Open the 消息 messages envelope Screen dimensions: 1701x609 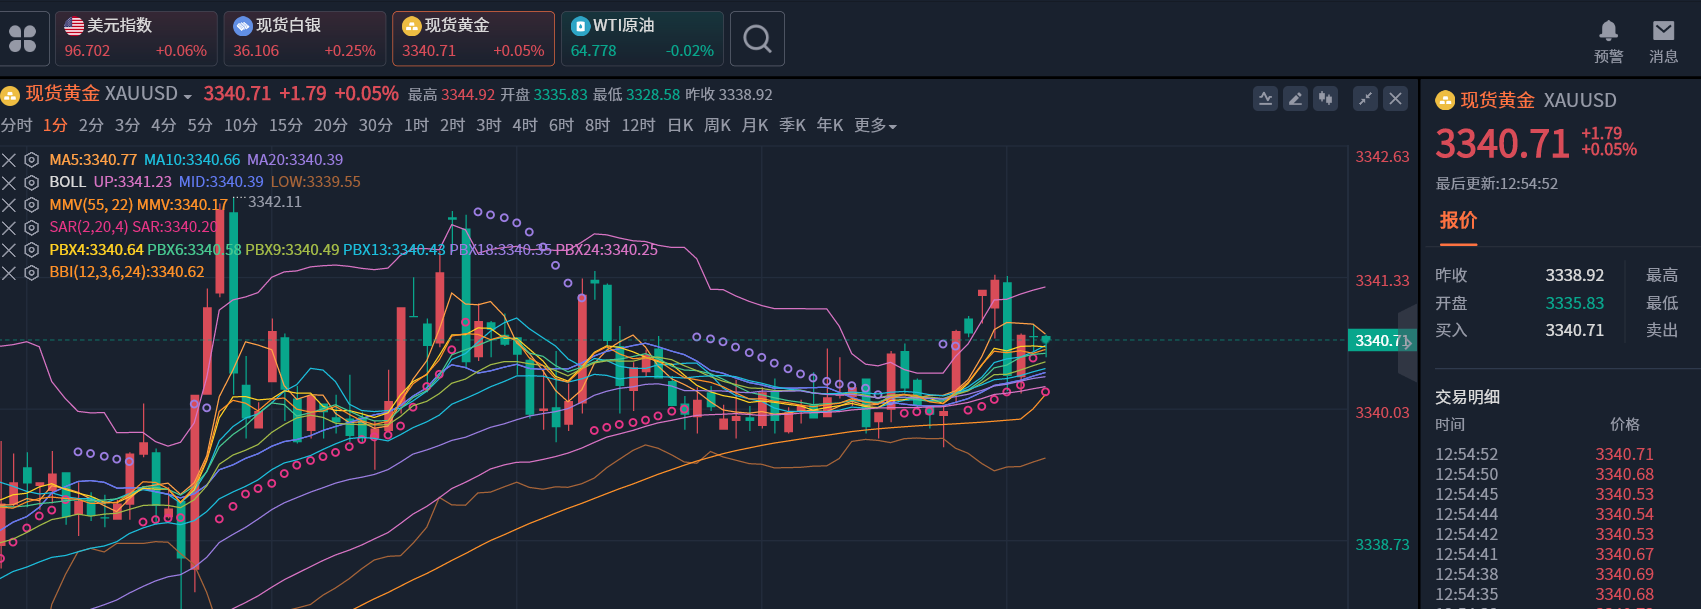pos(1663,41)
